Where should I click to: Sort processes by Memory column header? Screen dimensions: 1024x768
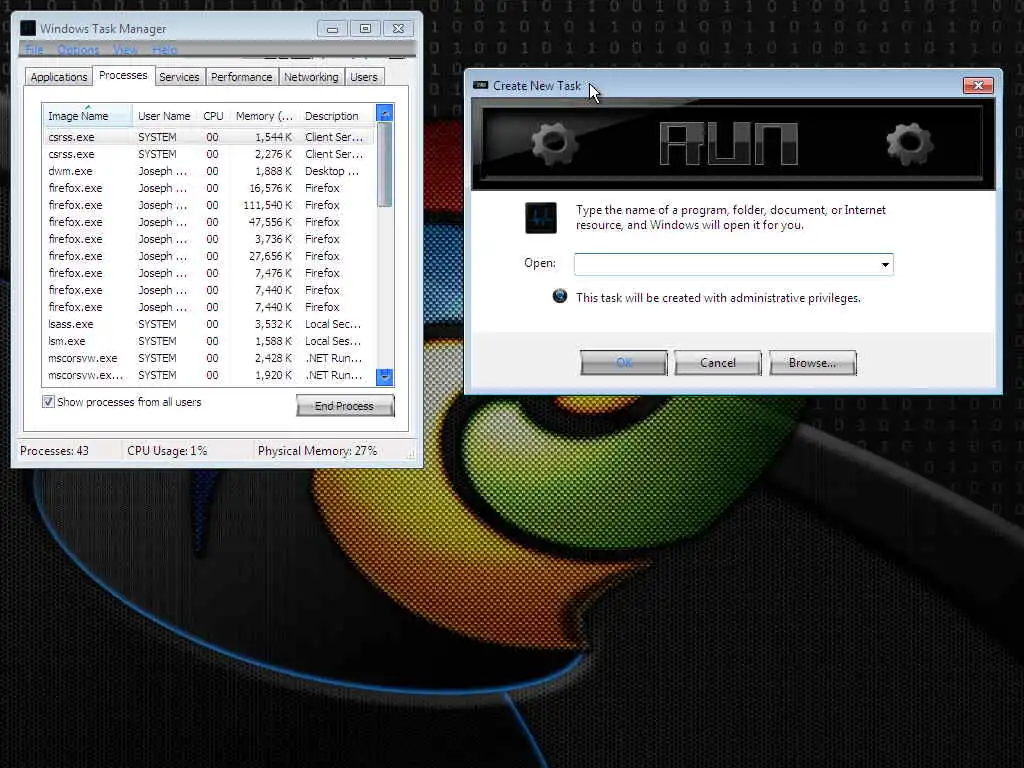pyautogui.click(x=264, y=116)
